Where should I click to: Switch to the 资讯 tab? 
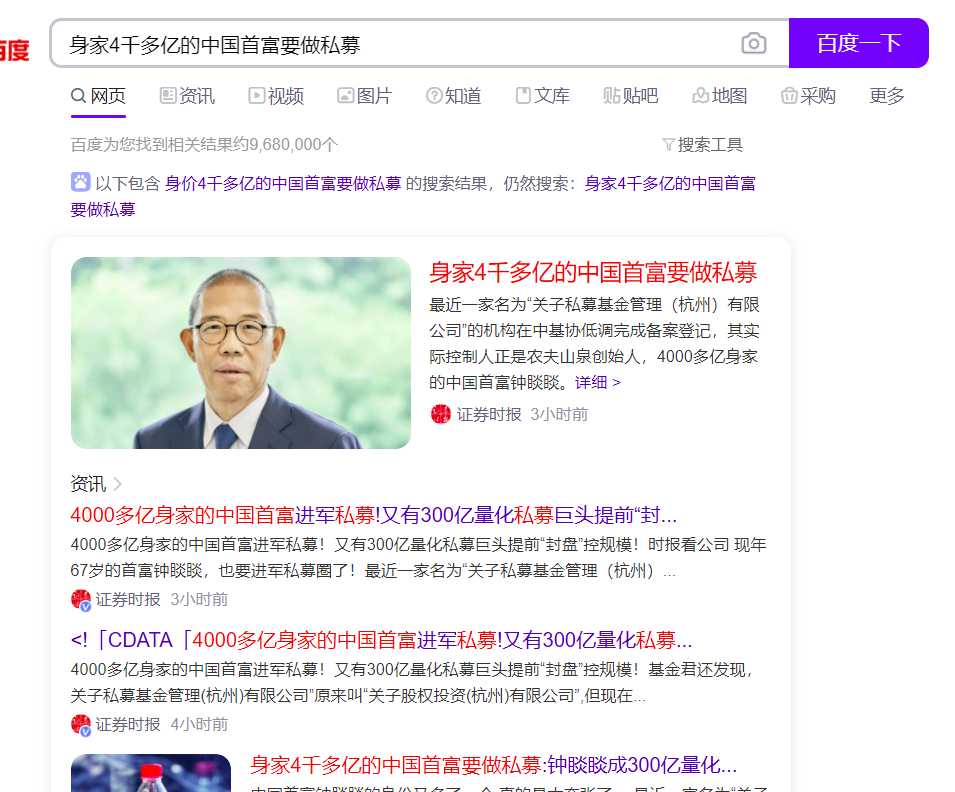[187, 96]
